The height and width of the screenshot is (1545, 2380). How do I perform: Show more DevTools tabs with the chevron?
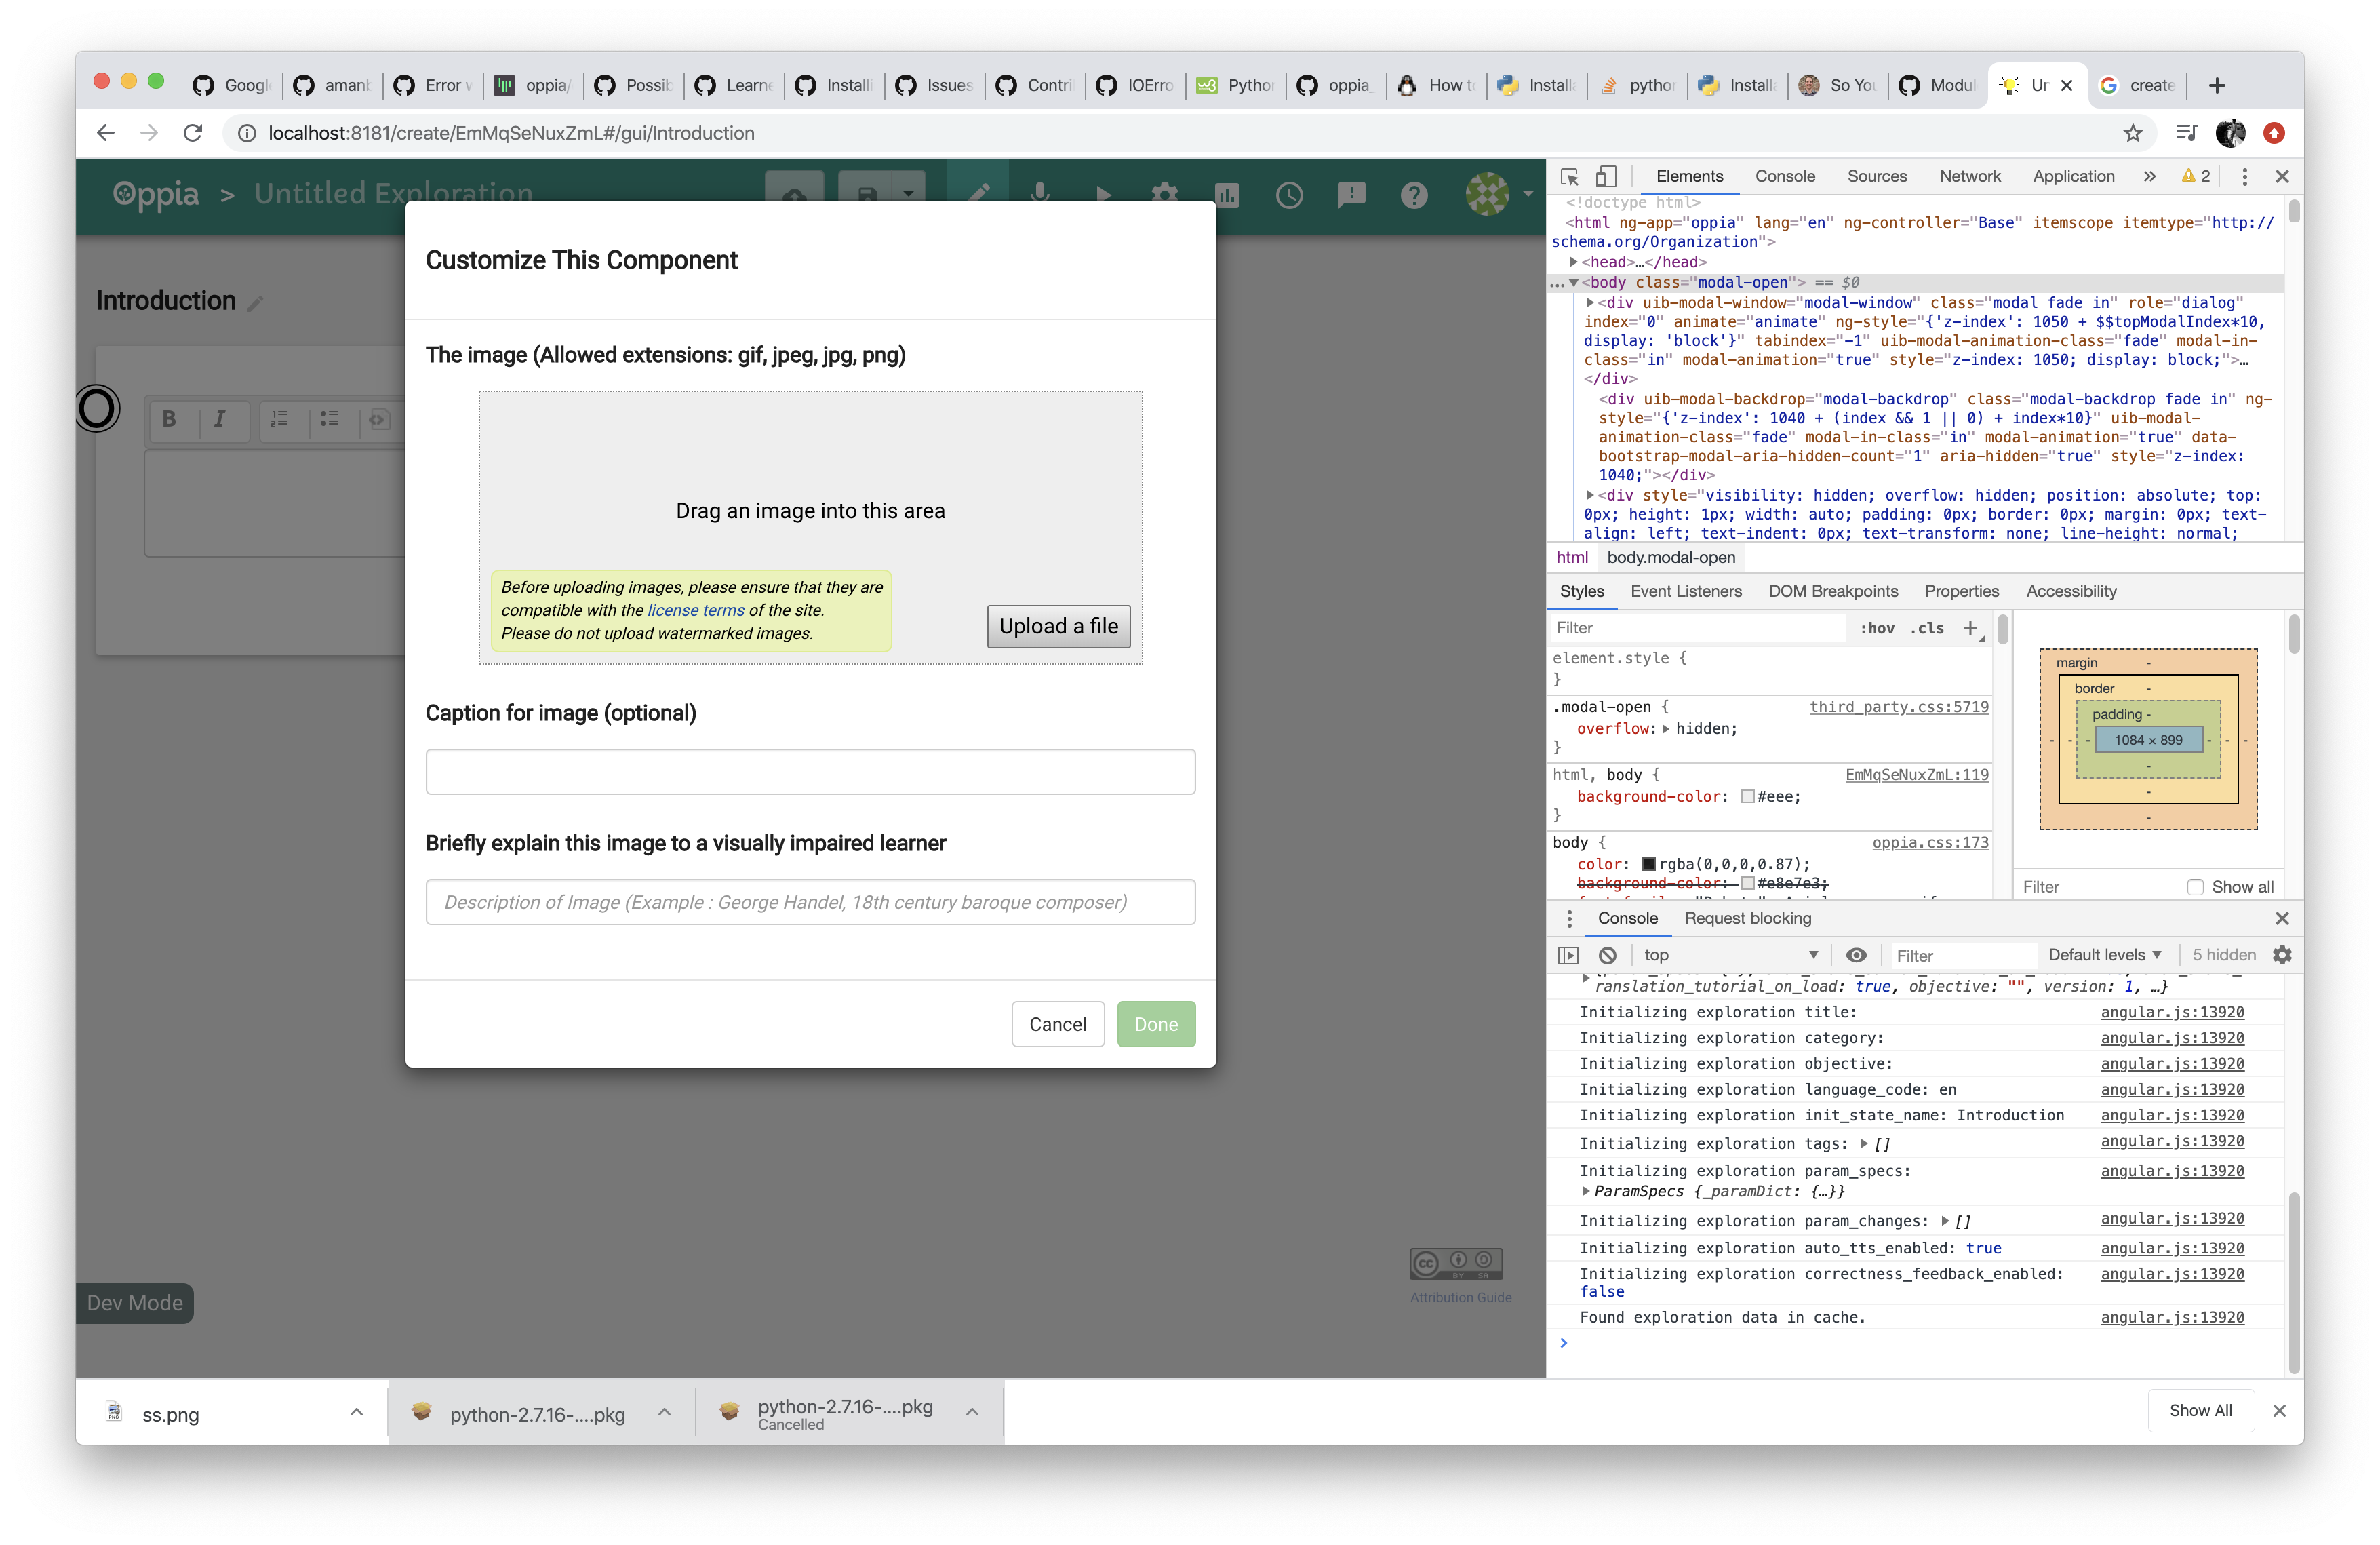coord(2150,176)
